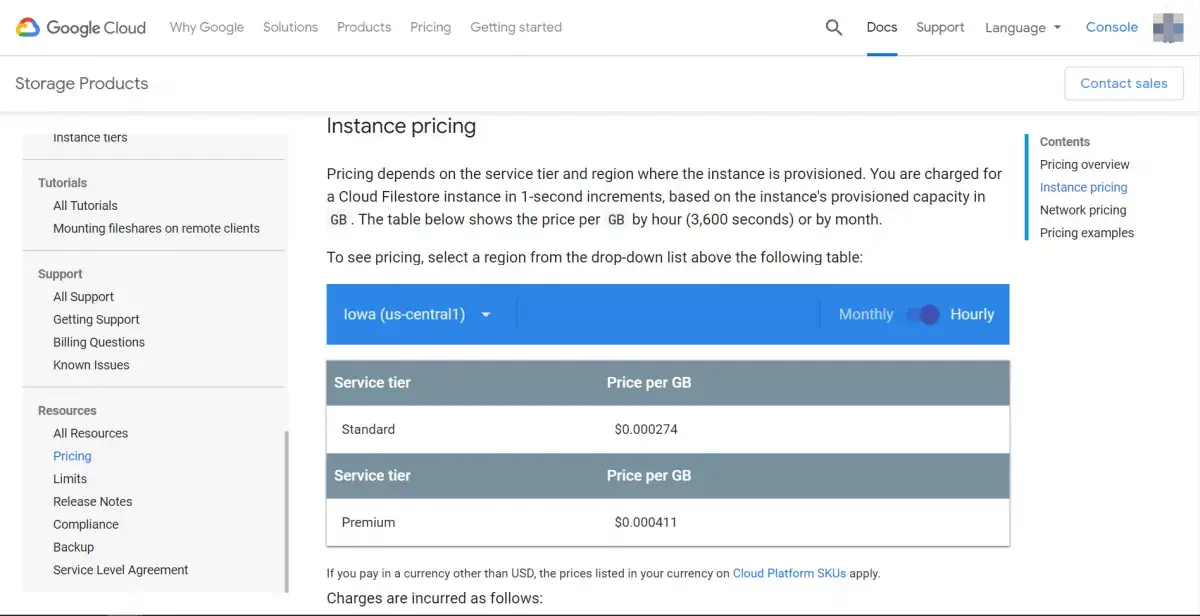Click the Support sidebar section header
The image size is (1200, 616).
60,274
